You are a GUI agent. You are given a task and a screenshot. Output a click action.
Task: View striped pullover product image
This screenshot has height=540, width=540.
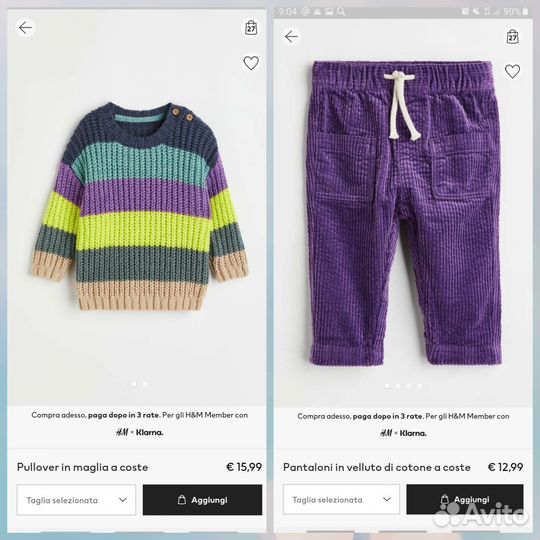tap(140, 207)
